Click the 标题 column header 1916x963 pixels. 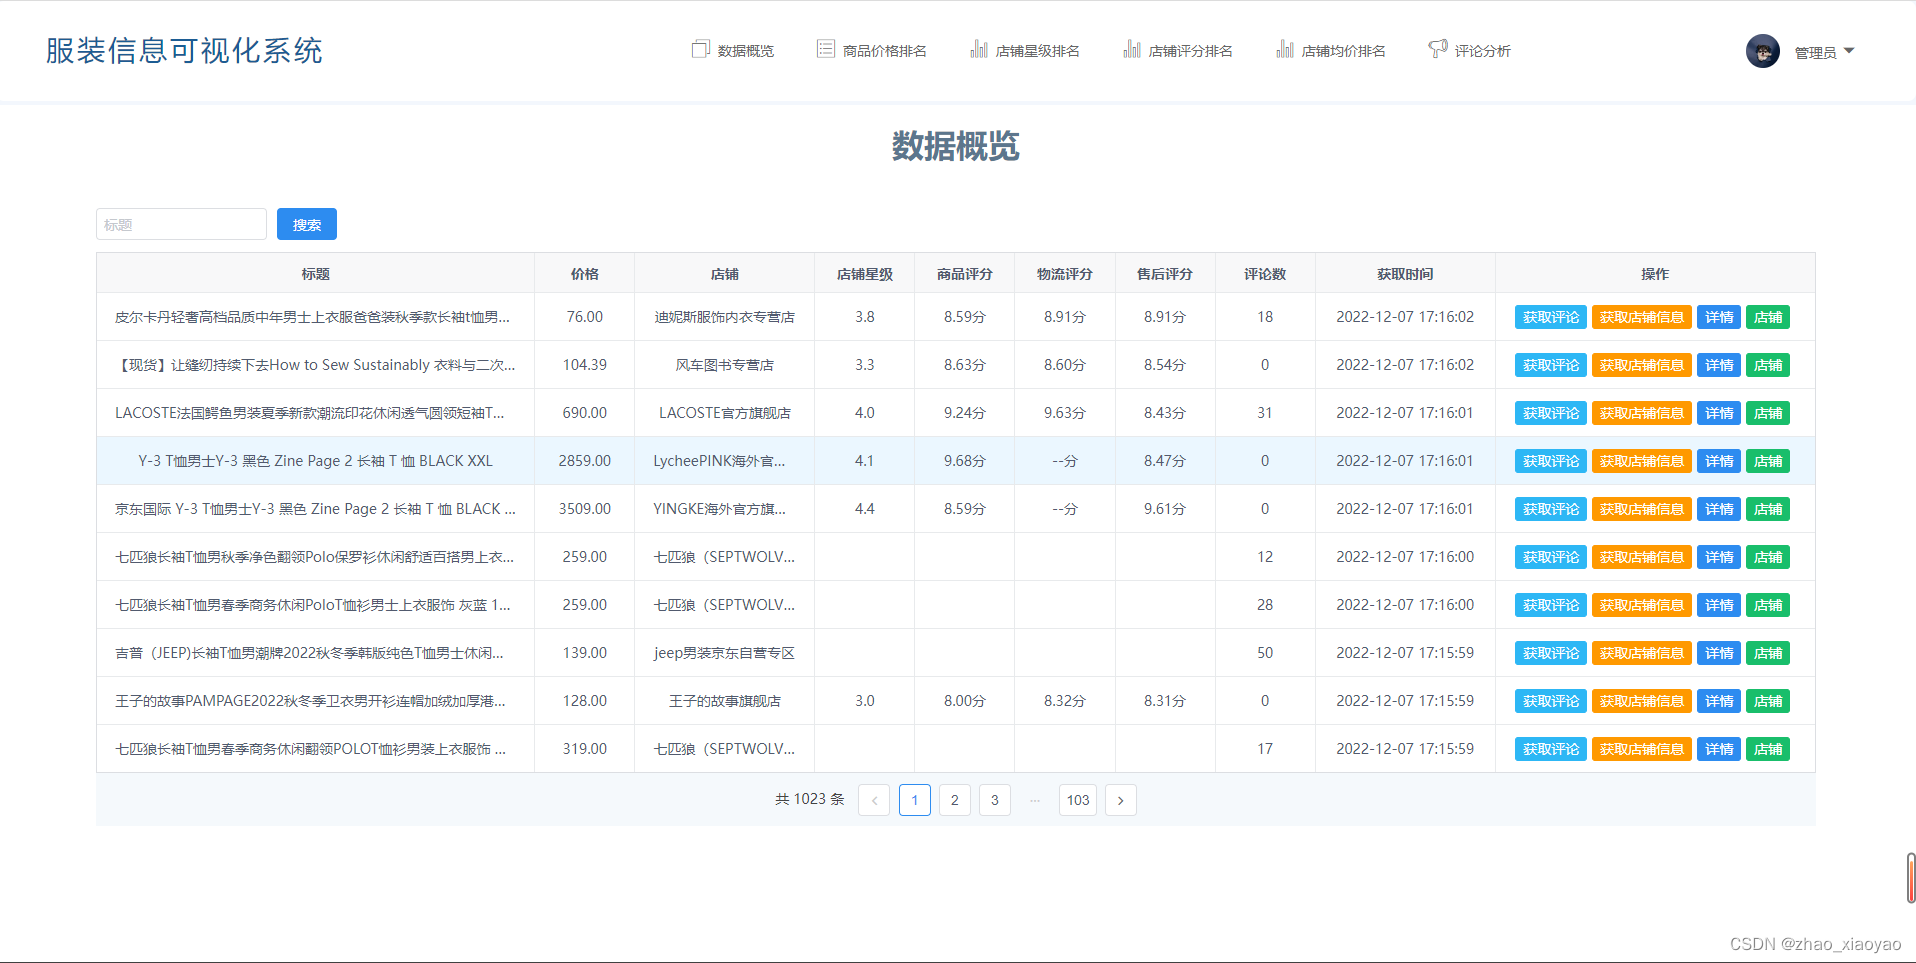(x=315, y=274)
